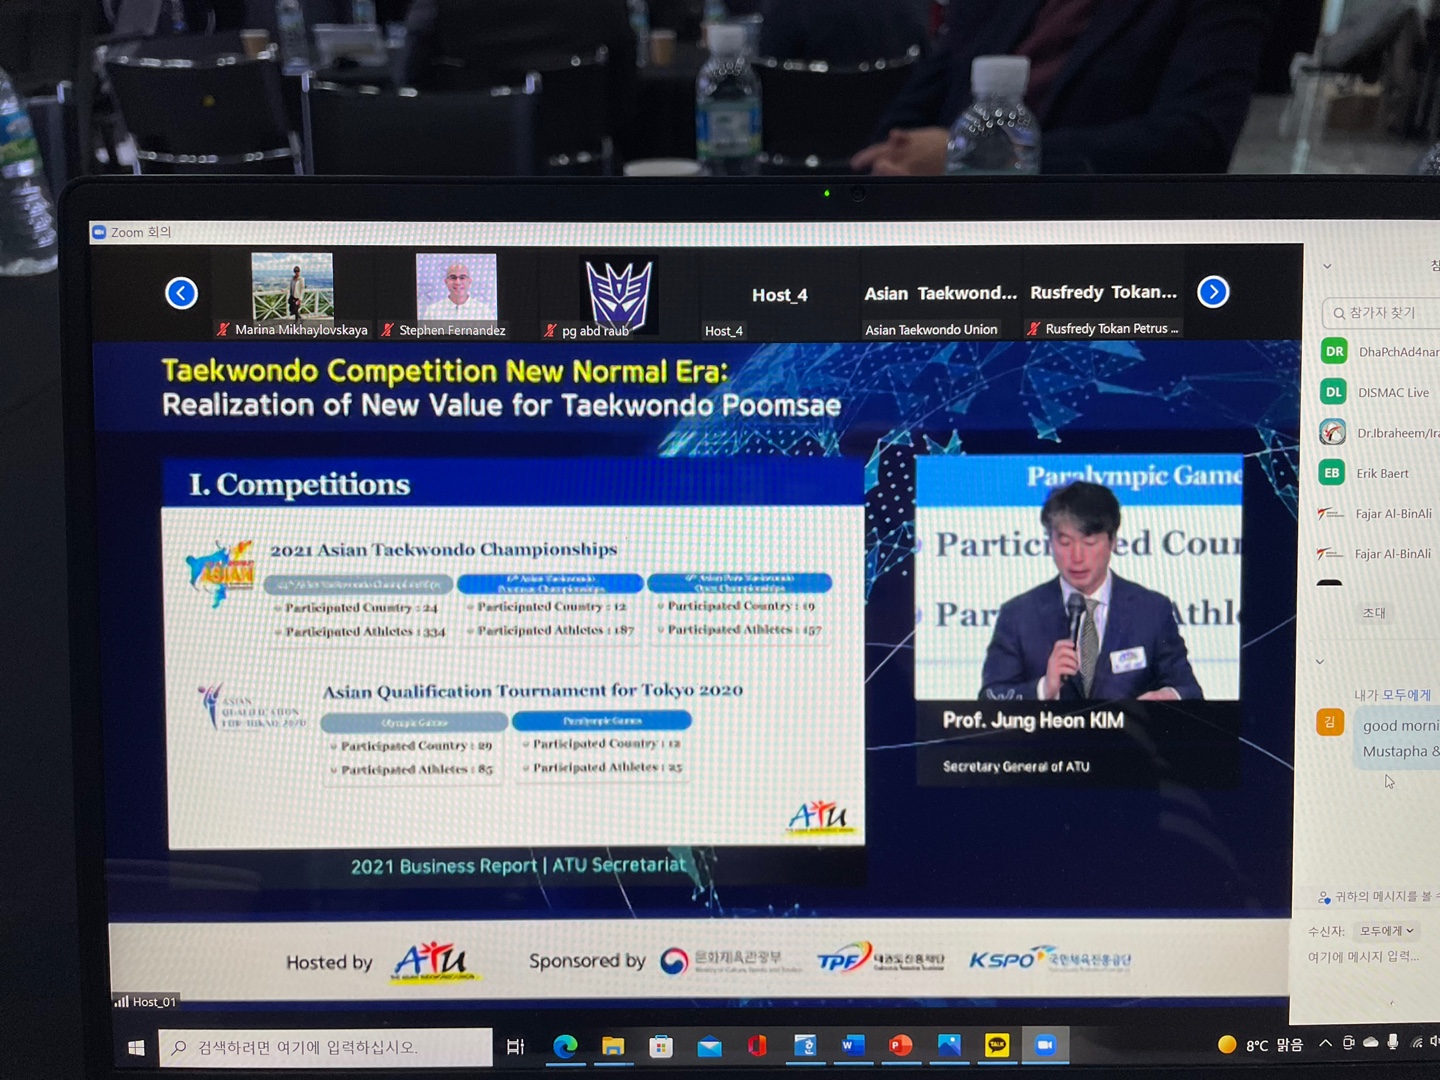Select the DR avatar for DhaPchAd4nar

coord(1334,351)
